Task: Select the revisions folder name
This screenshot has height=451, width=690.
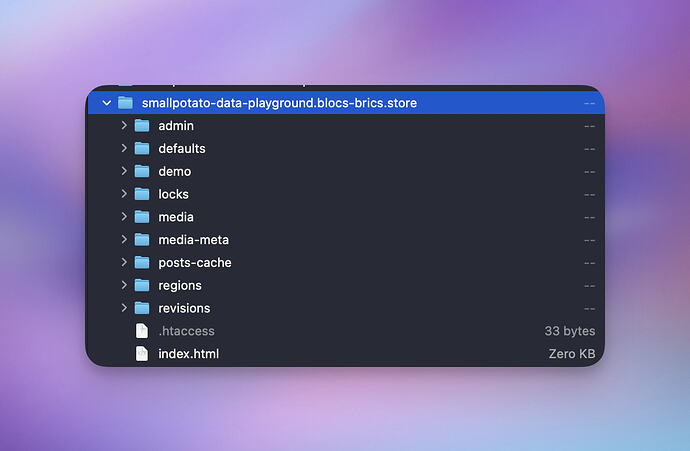Action: (184, 308)
